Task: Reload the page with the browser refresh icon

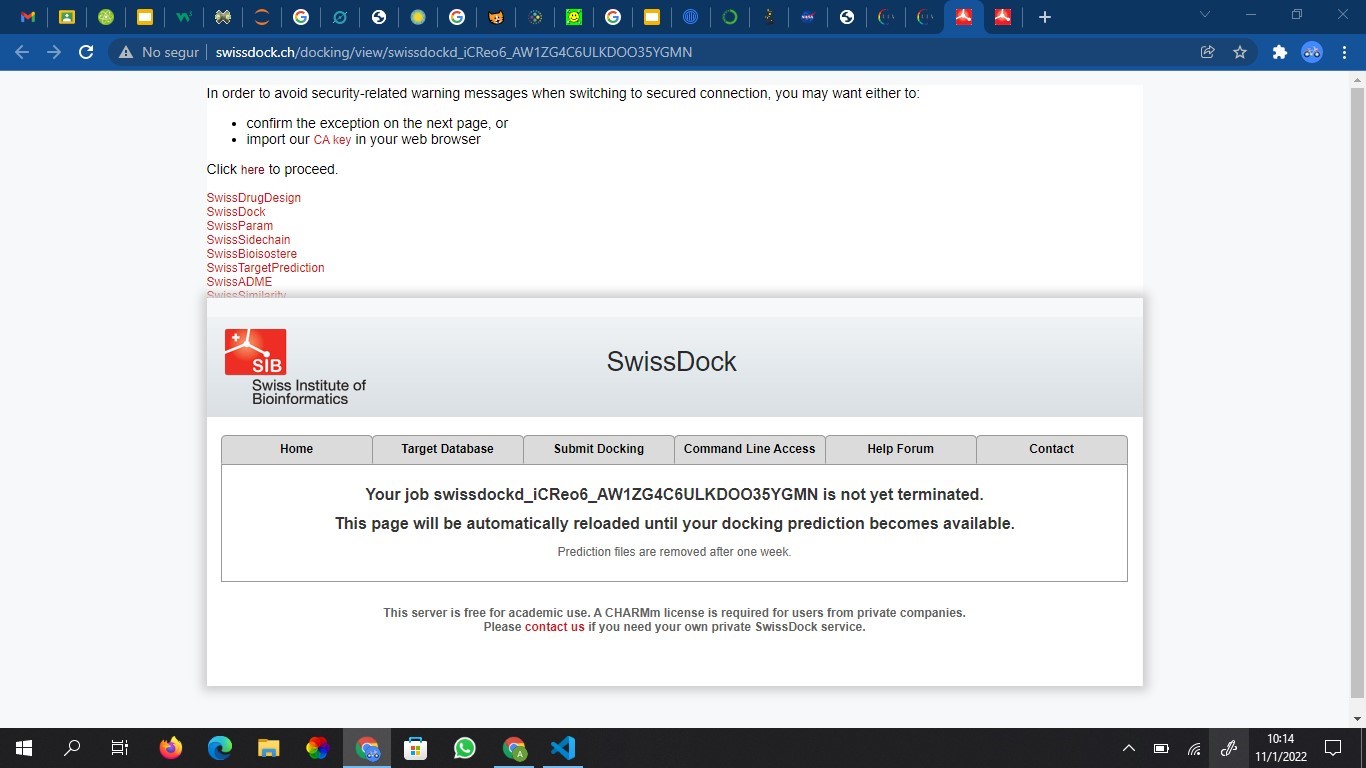Action: [x=86, y=52]
